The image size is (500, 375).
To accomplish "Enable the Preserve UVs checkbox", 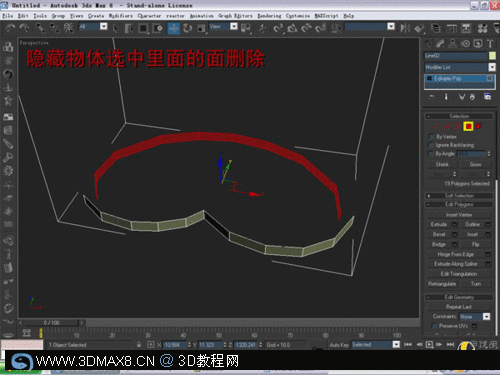I will pos(434,326).
